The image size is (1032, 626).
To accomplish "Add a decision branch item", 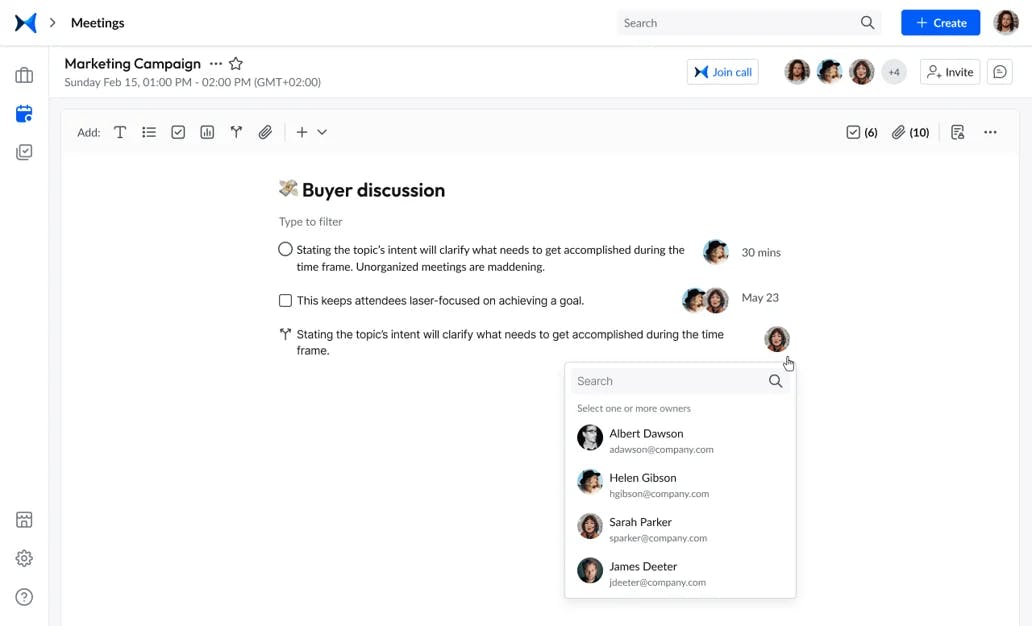I will tap(236, 132).
